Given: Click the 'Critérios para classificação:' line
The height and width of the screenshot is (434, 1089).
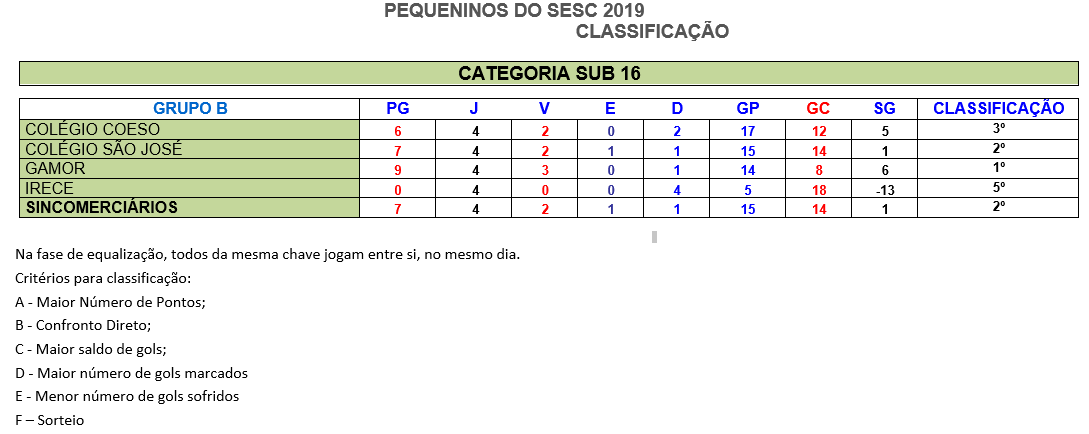Looking at the screenshot, I should tap(103, 278).
